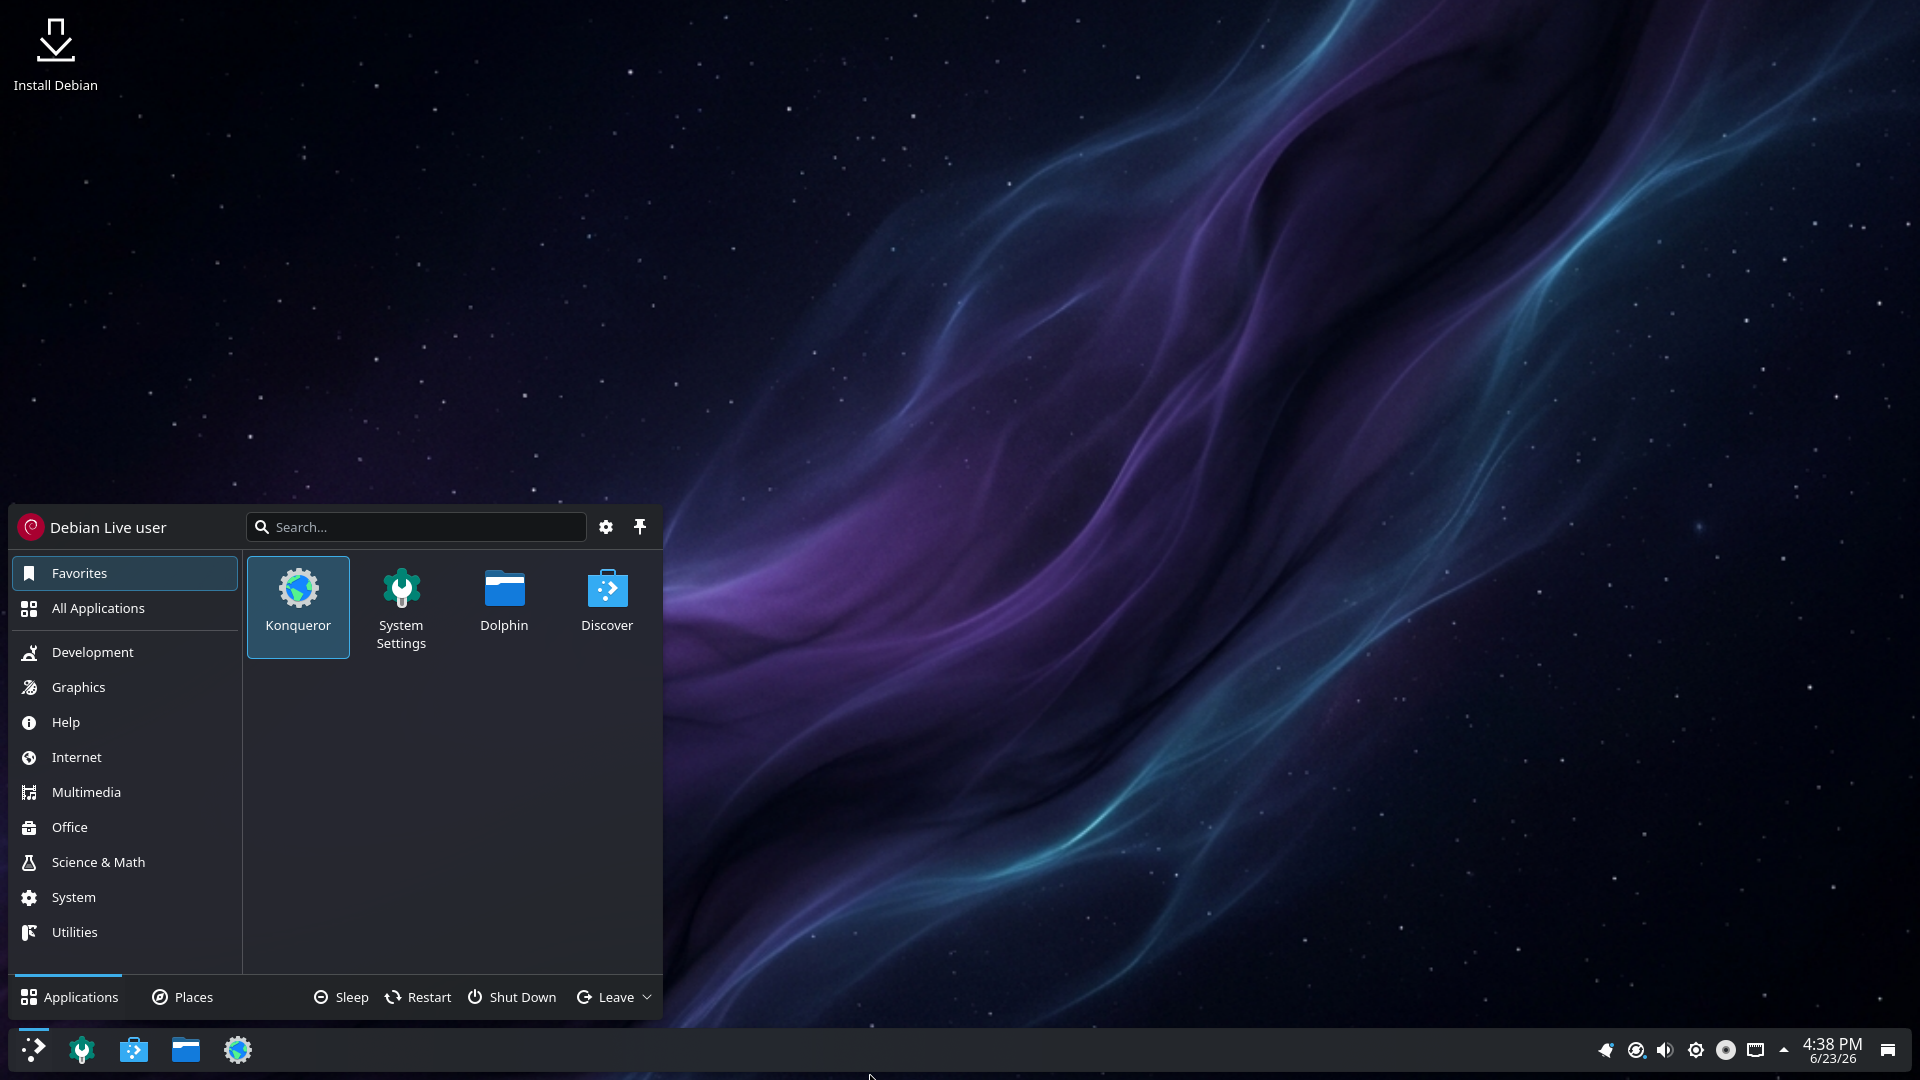Open System Settings from Favorites grid
The height and width of the screenshot is (1080, 1920).
coord(401,607)
